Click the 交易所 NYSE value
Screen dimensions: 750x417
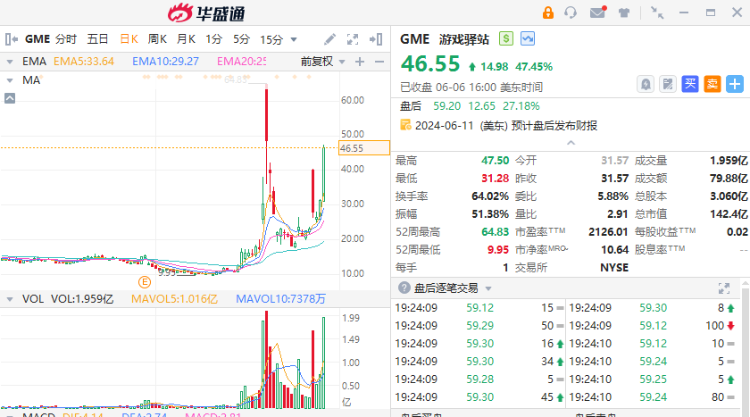tap(614, 267)
